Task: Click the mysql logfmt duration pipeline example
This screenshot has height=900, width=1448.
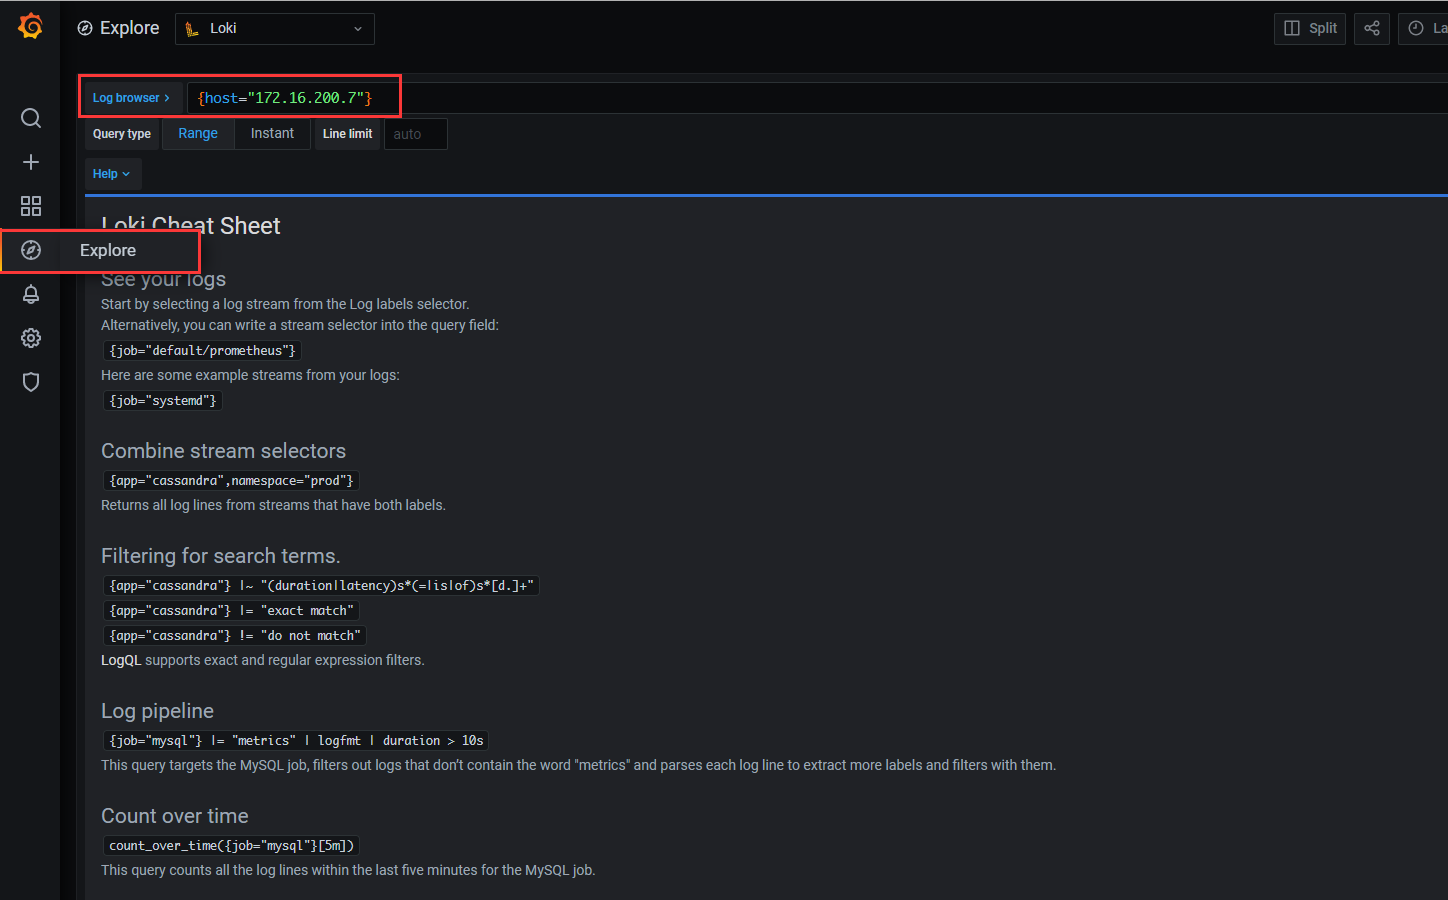Action: pos(296,741)
